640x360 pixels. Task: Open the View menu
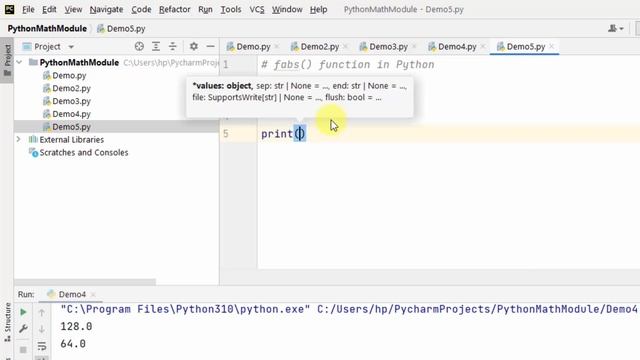pos(73,9)
